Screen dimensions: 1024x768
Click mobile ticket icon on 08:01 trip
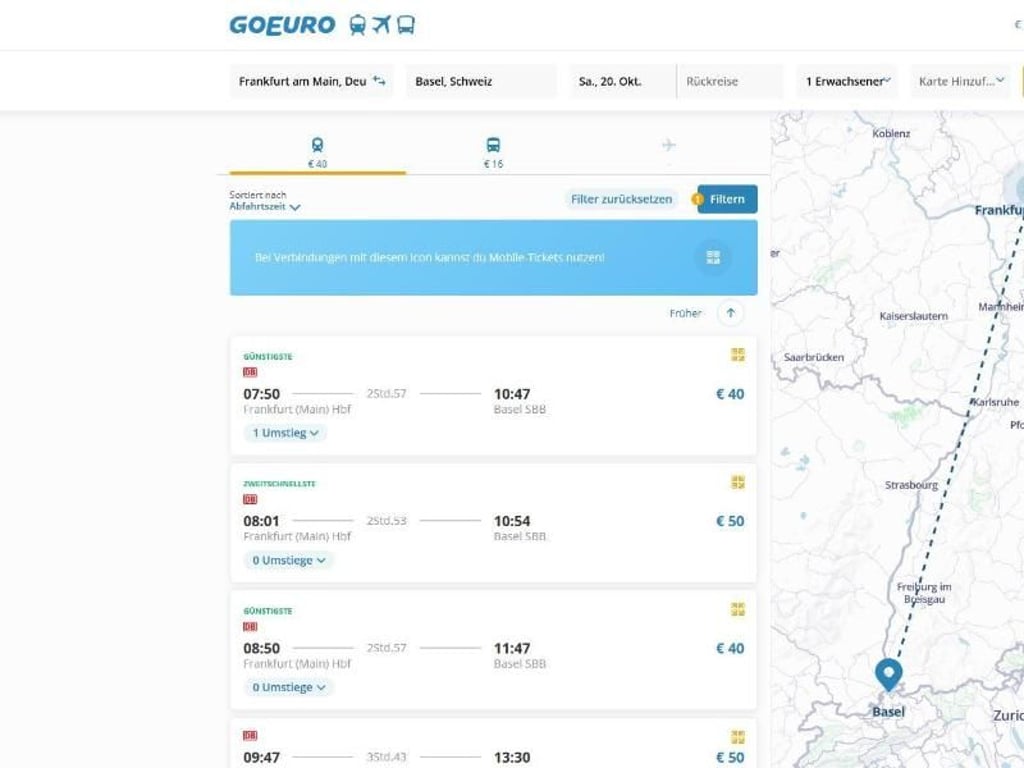coord(738,482)
